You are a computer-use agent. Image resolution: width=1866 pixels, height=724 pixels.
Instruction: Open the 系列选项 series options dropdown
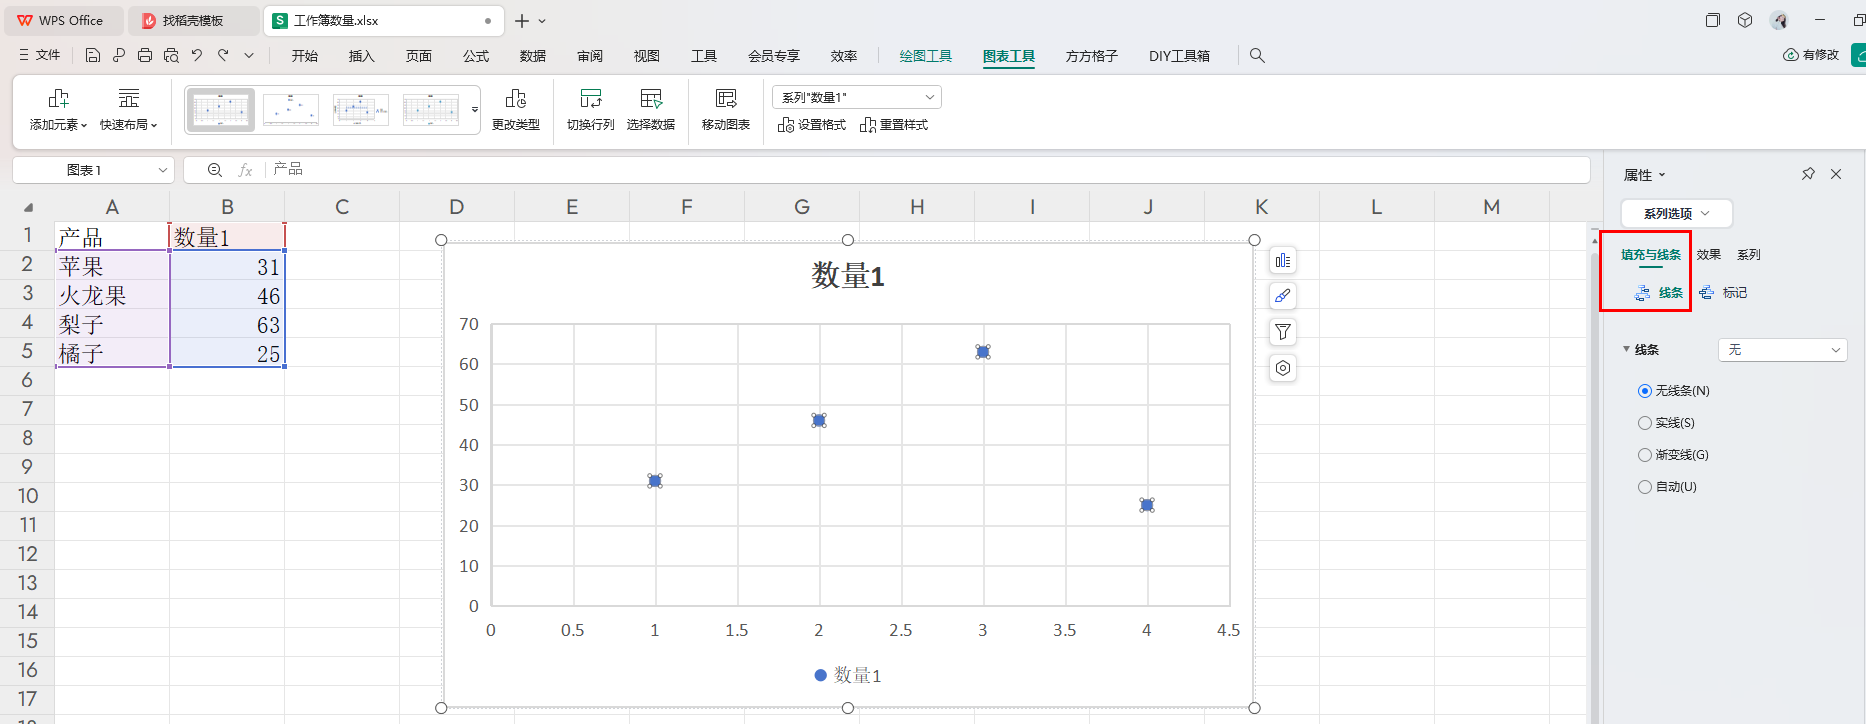1677,213
